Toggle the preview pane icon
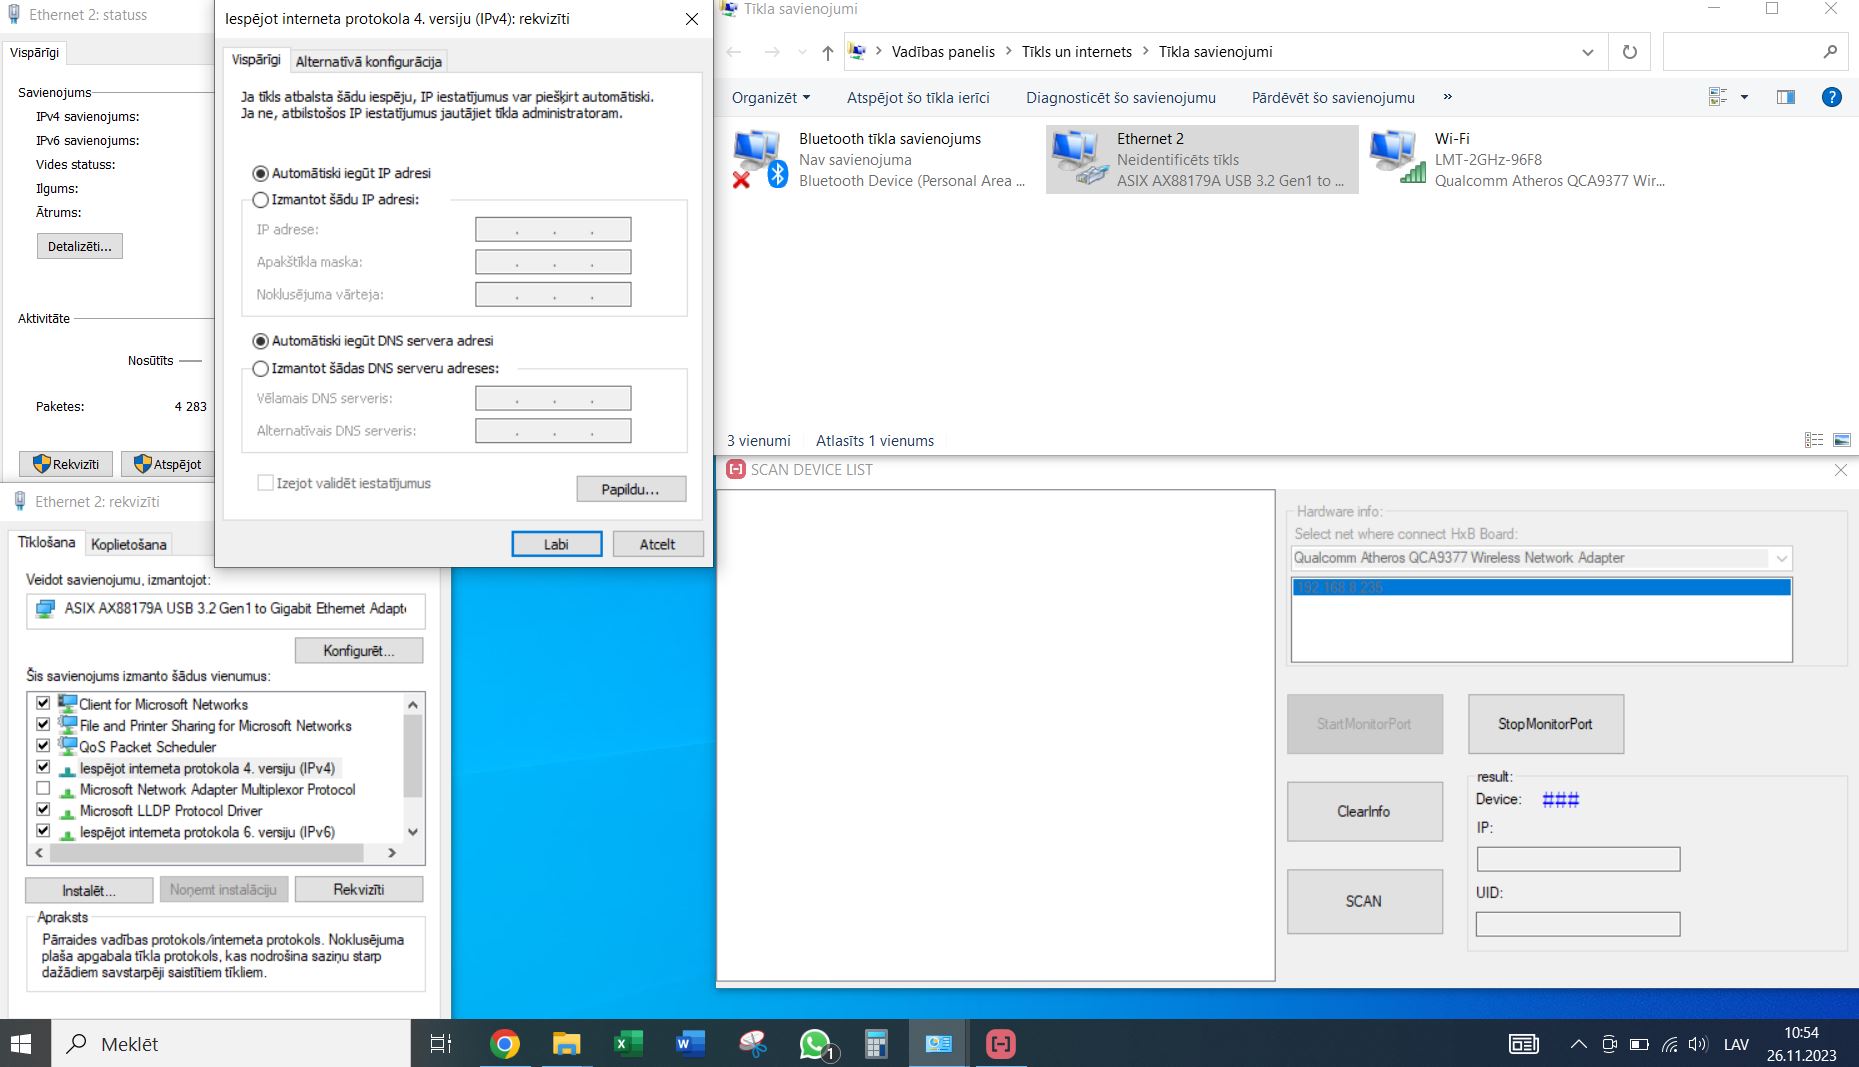 coord(1785,97)
